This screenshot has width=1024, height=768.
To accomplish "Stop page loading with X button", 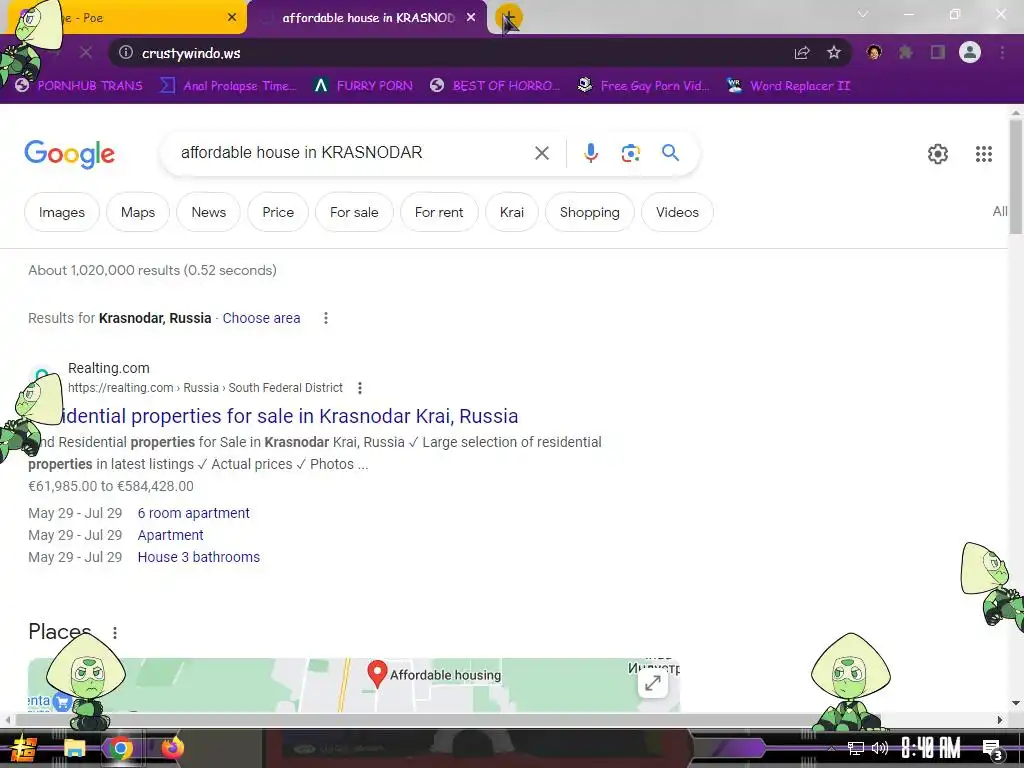I will point(86,53).
